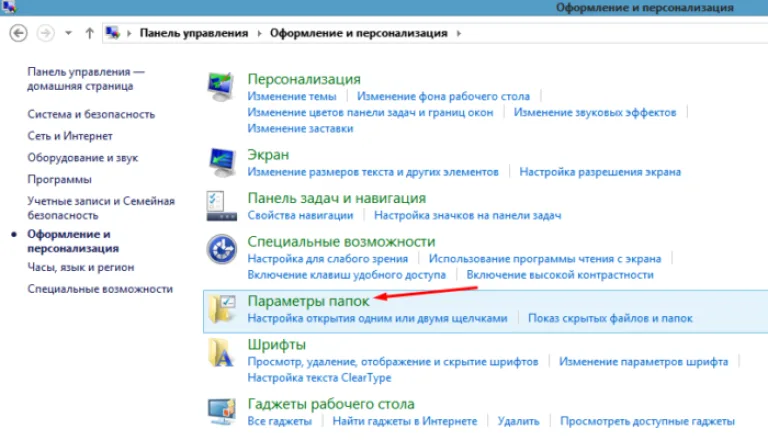Viewport: 768px width, 440px height.
Task: Open Изменение звуковых эффектов
Action: (x=595, y=112)
